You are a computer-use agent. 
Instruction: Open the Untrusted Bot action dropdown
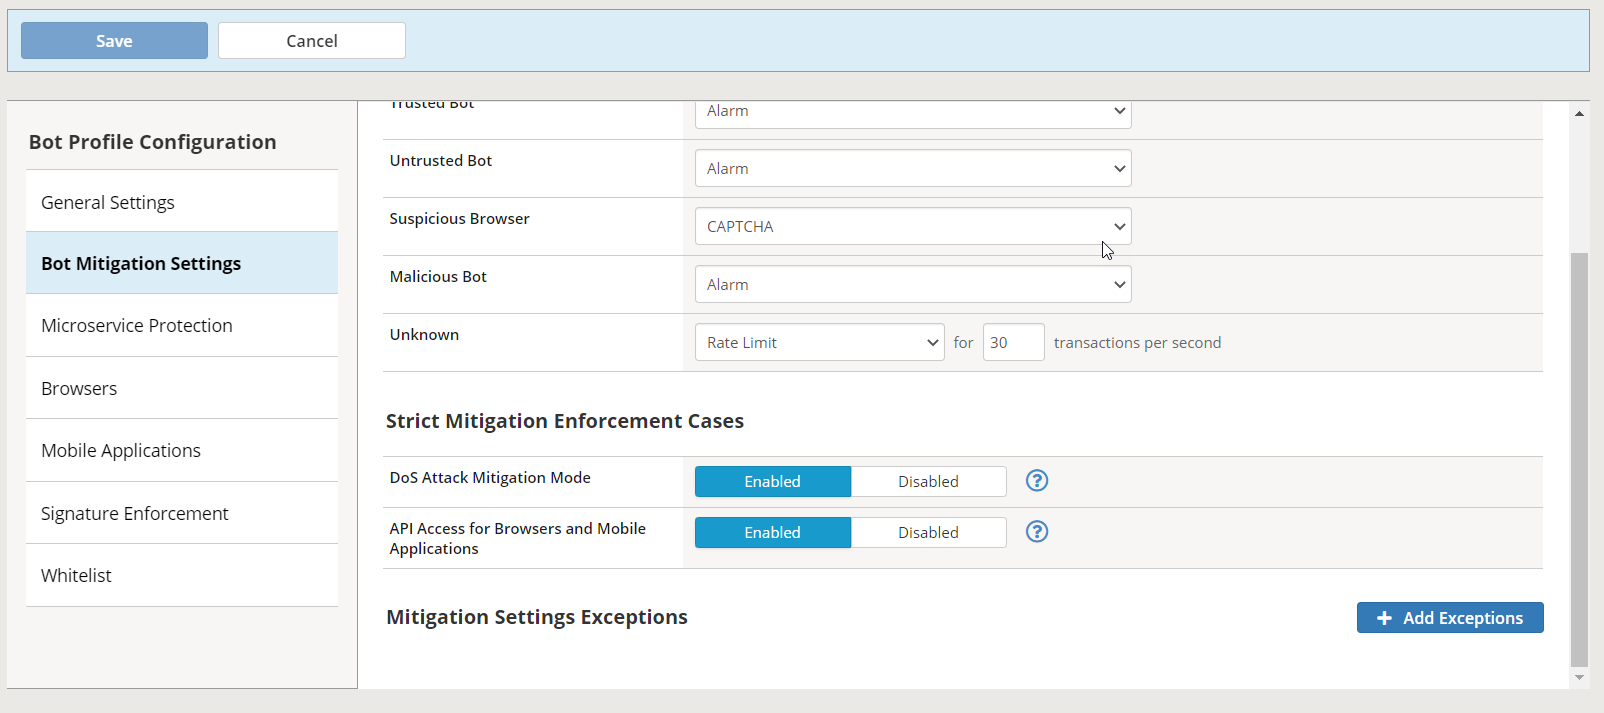coord(912,169)
